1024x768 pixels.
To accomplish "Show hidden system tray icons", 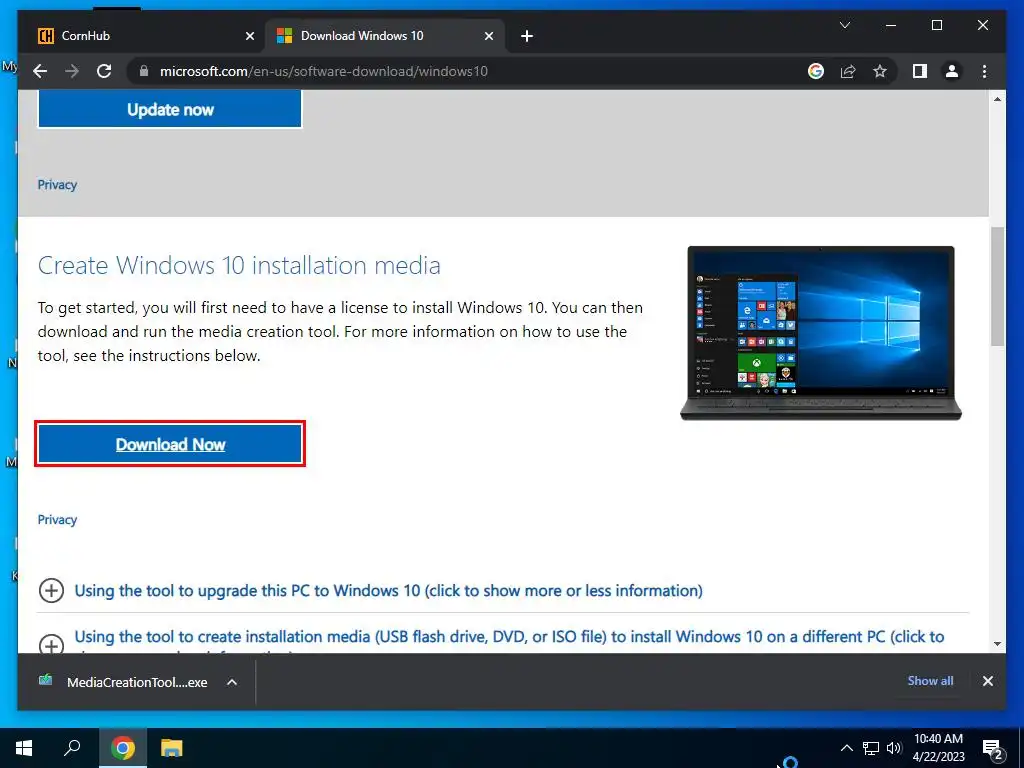I will tap(846, 748).
